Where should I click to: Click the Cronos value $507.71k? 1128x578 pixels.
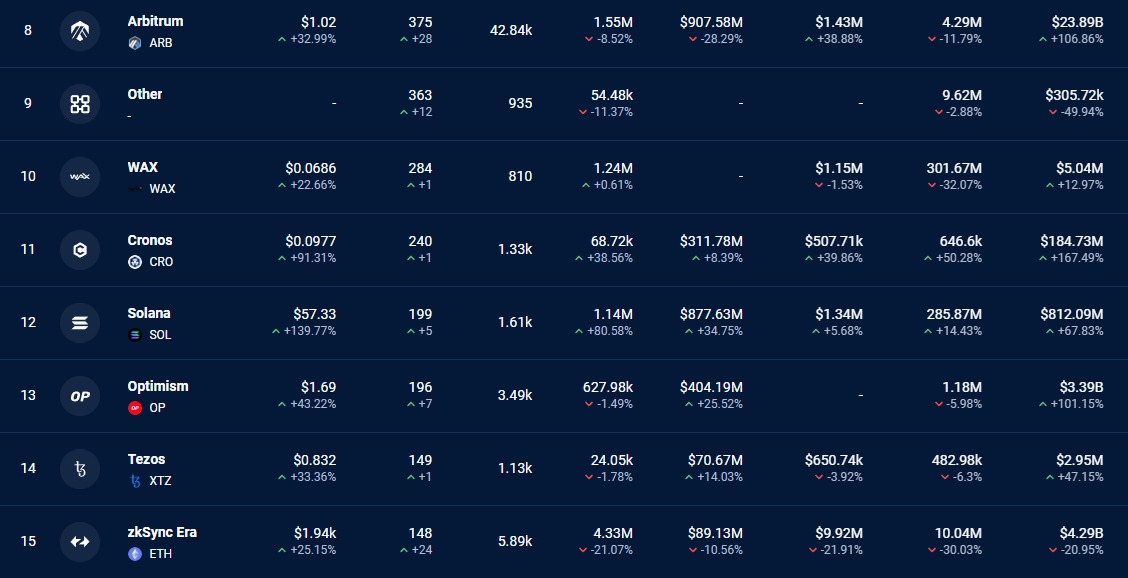pyautogui.click(x=834, y=241)
